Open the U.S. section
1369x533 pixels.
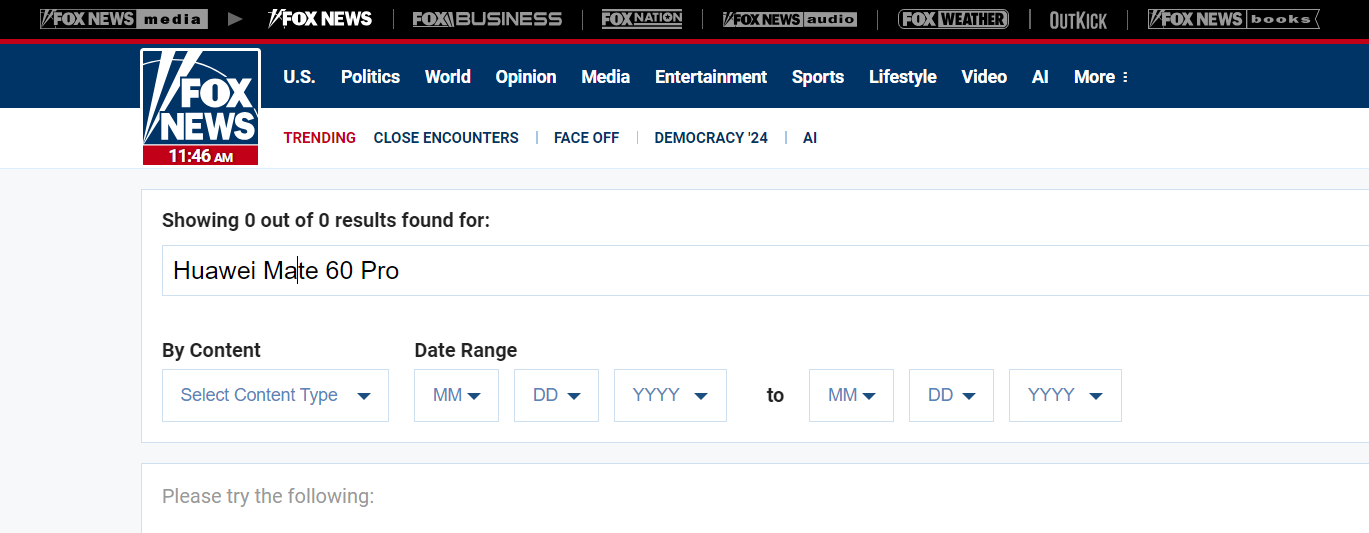[x=299, y=77]
